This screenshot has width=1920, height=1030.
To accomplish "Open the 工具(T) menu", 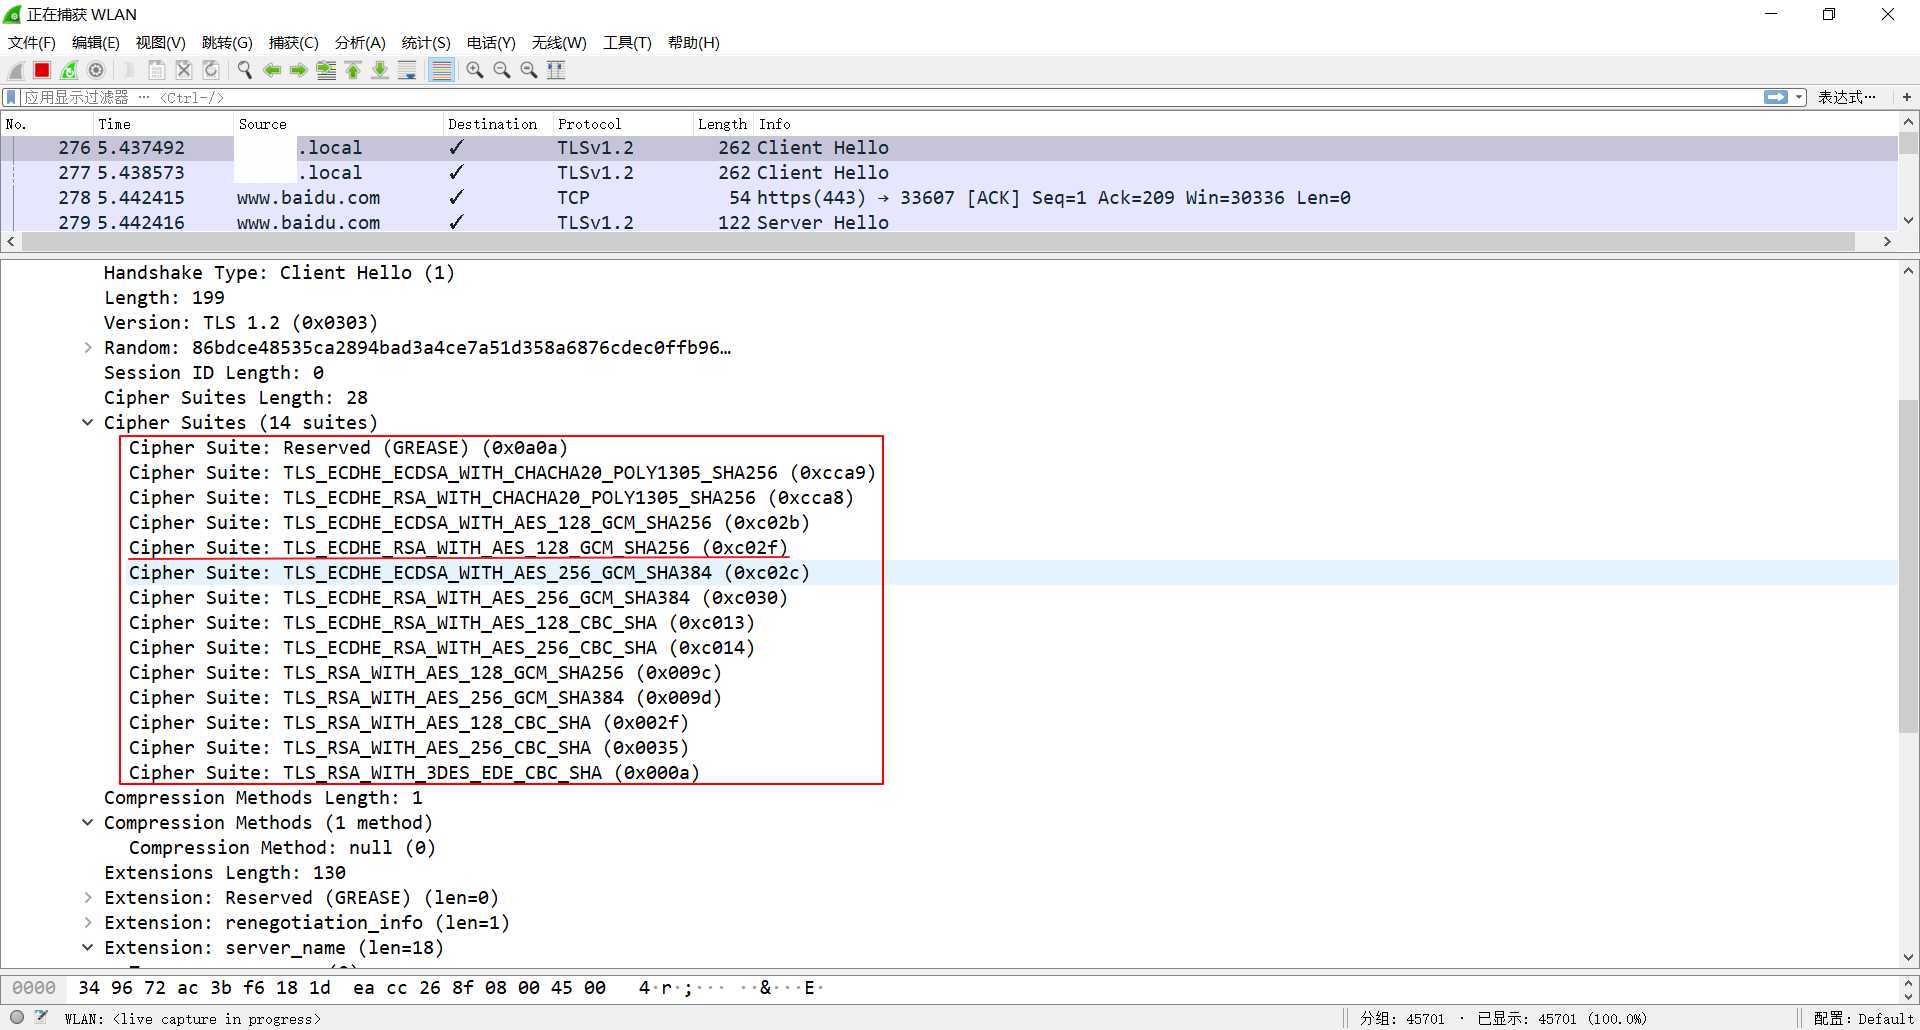I will [627, 43].
